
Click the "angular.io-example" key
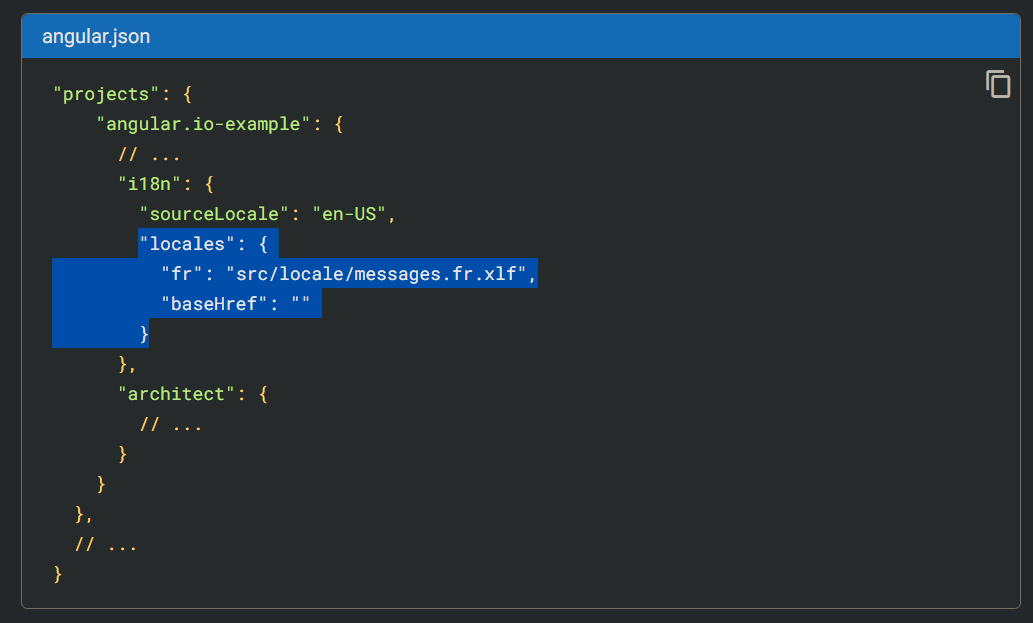203,124
